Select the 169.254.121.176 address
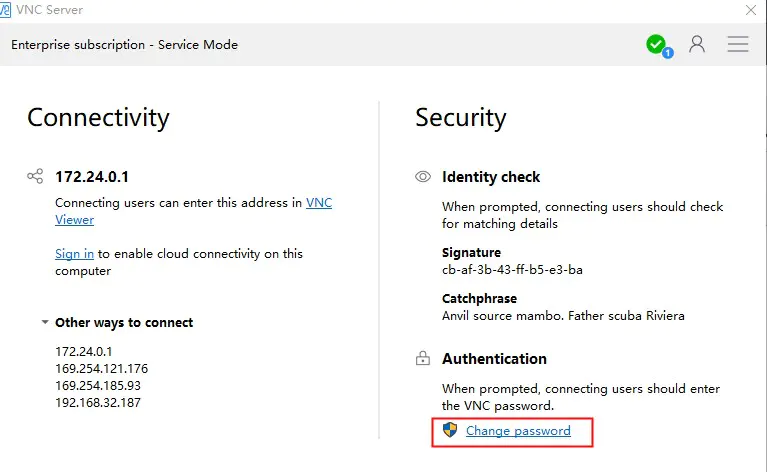The width and height of the screenshot is (767, 472). (x=101, y=368)
